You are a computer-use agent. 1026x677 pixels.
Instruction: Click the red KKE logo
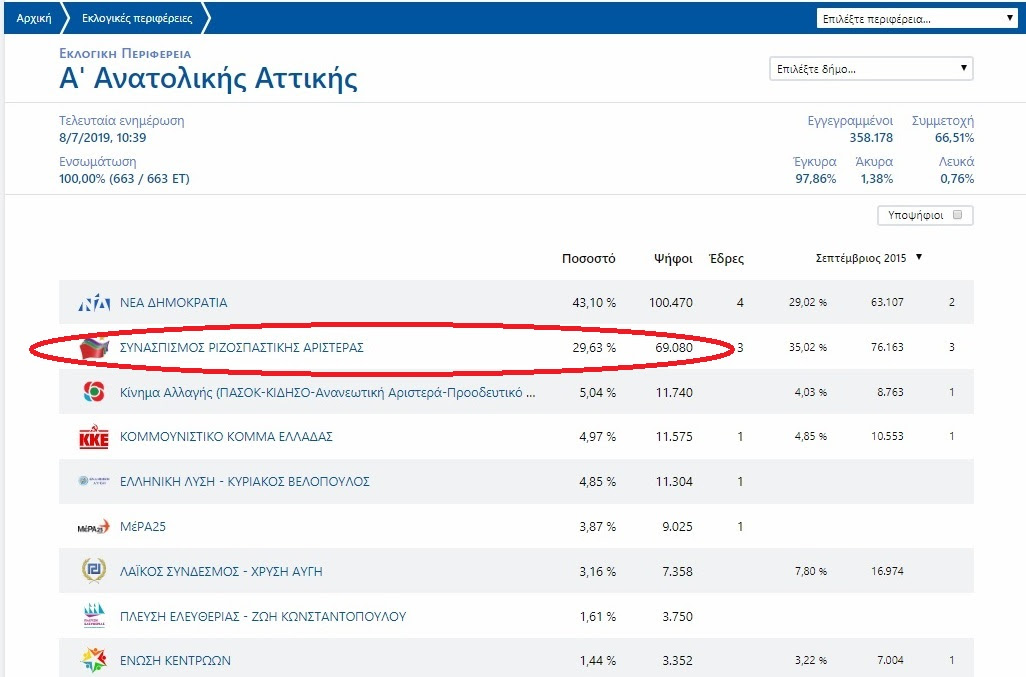(94, 436)
